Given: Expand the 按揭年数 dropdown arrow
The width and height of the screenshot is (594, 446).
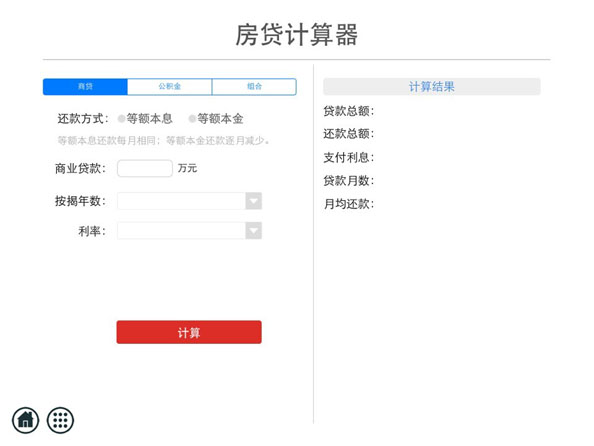Looking at the screenshot, I should [x=253, y=201].
